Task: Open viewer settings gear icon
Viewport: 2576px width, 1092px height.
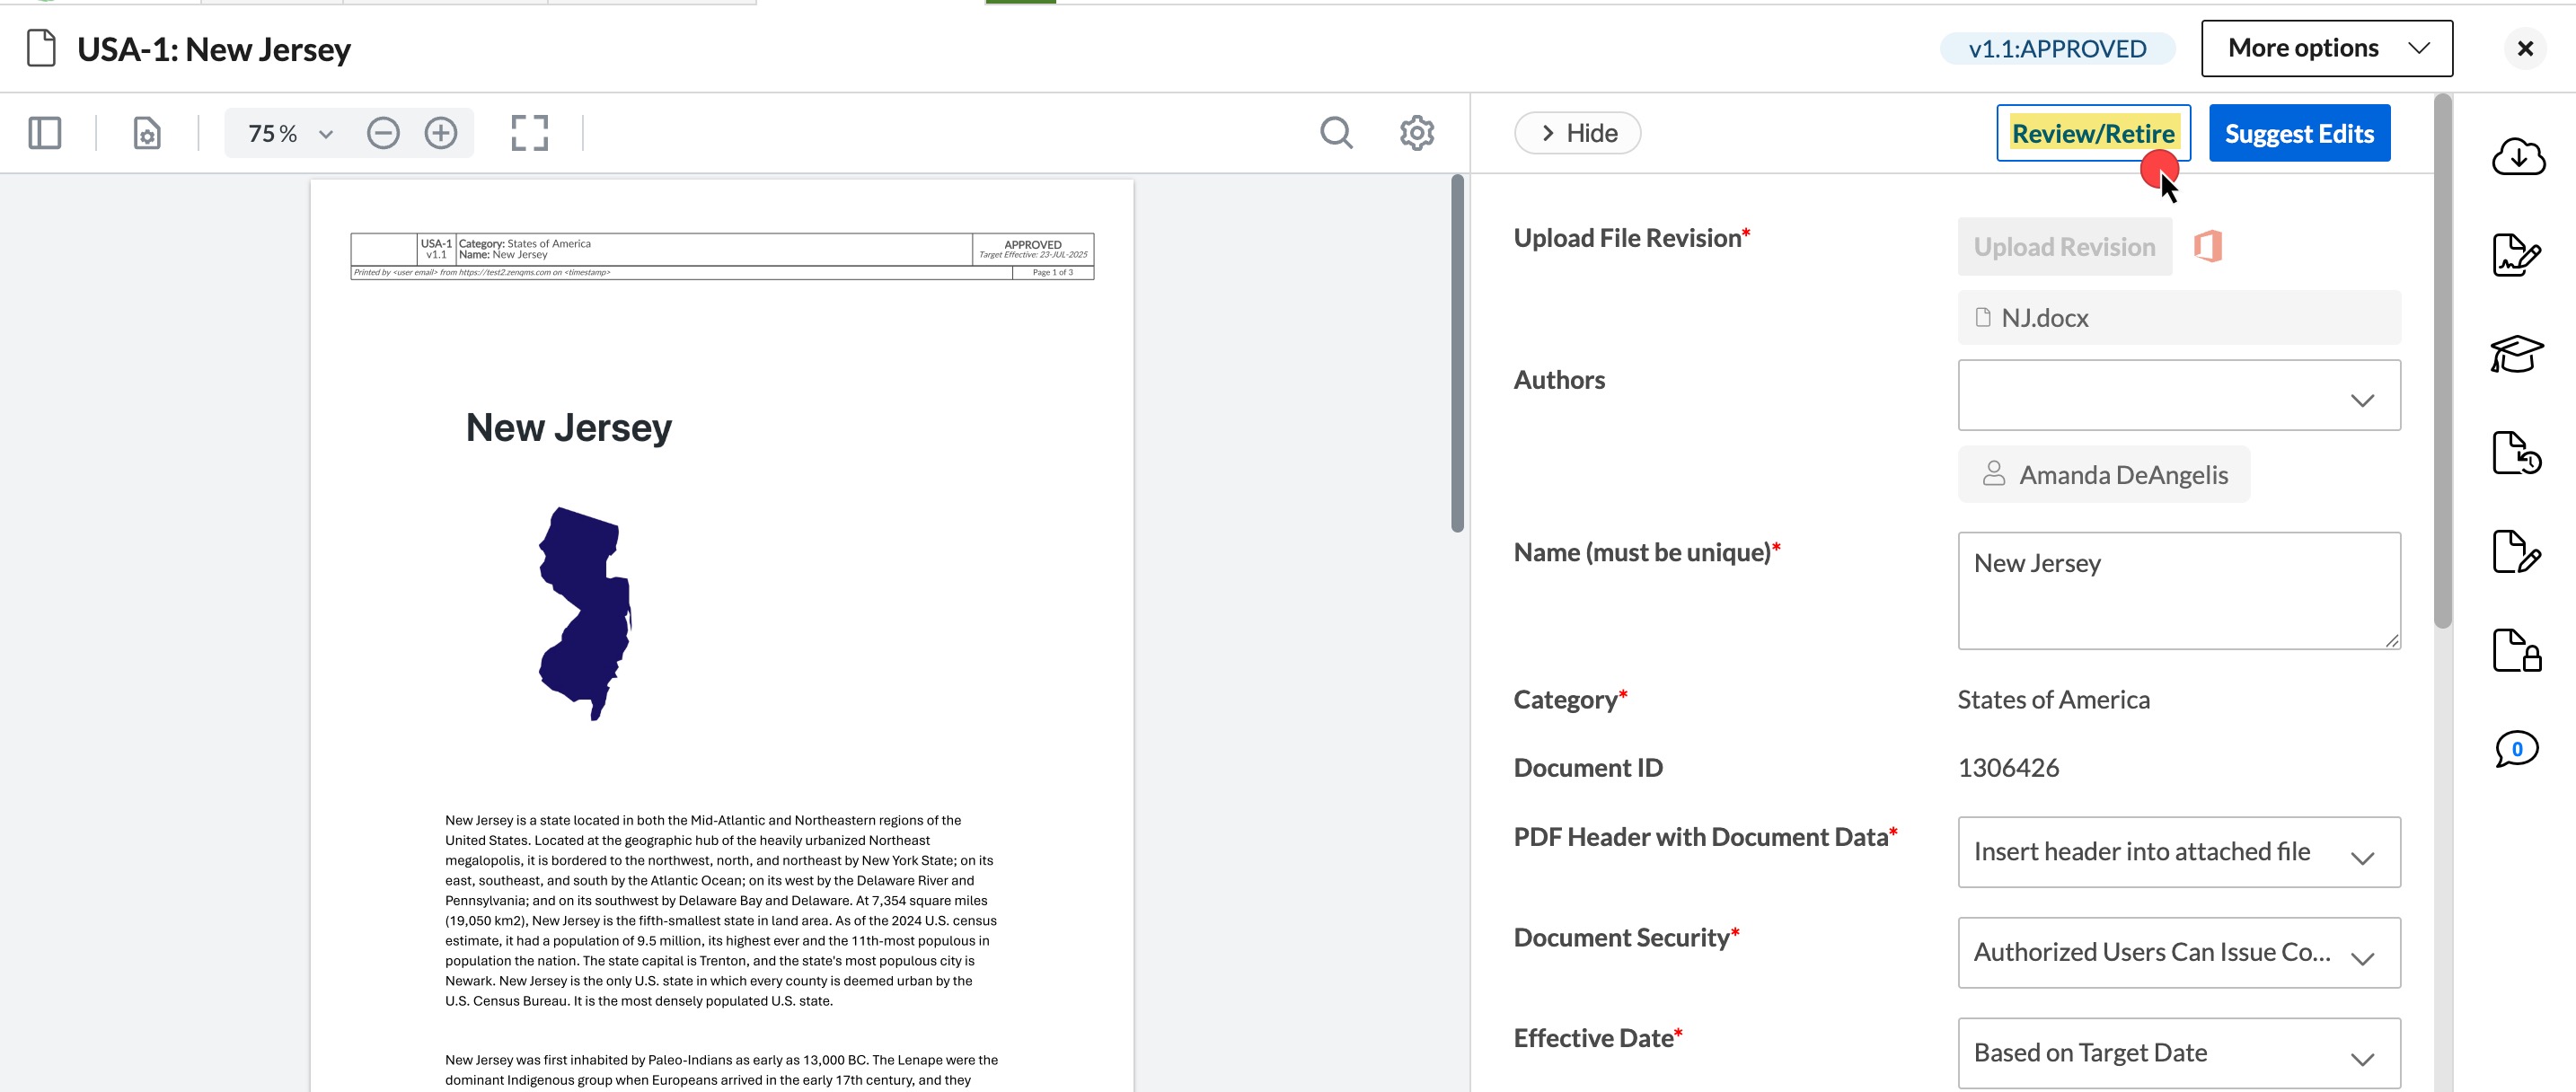Action: pyautogui.click(x=1417, y=133)
